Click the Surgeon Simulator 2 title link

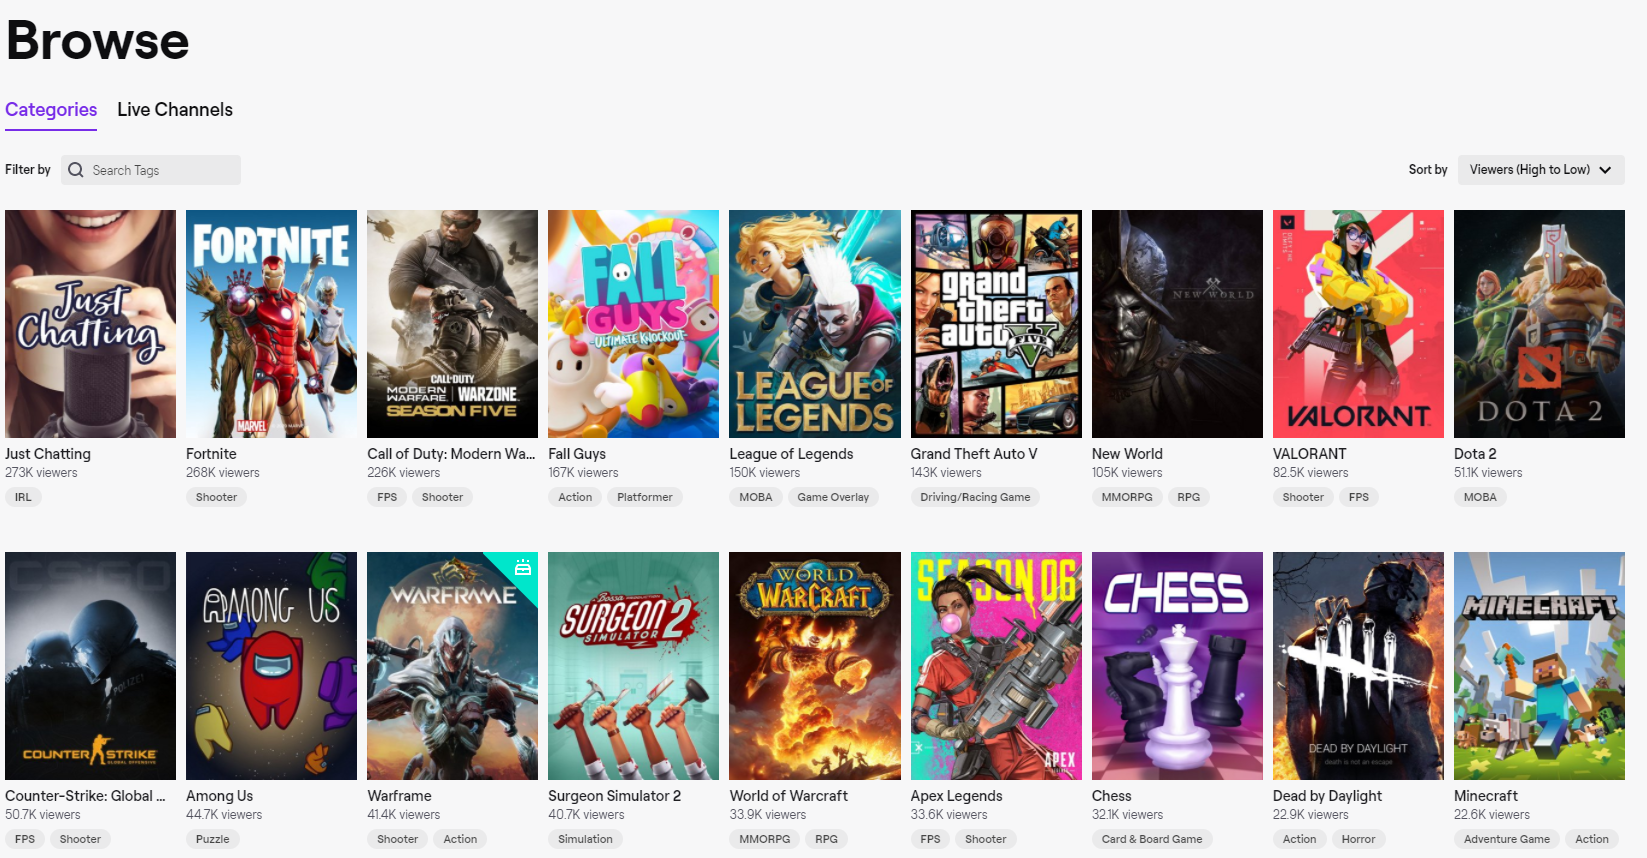(614, 796)
